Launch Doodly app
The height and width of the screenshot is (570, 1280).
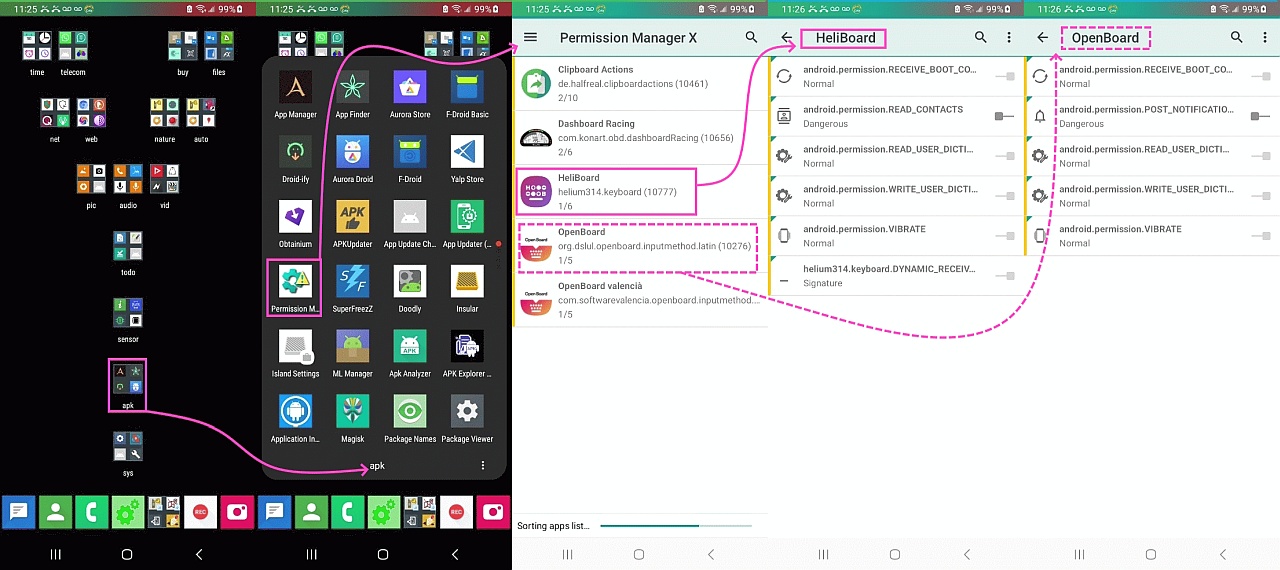click(x=410, y=282)
